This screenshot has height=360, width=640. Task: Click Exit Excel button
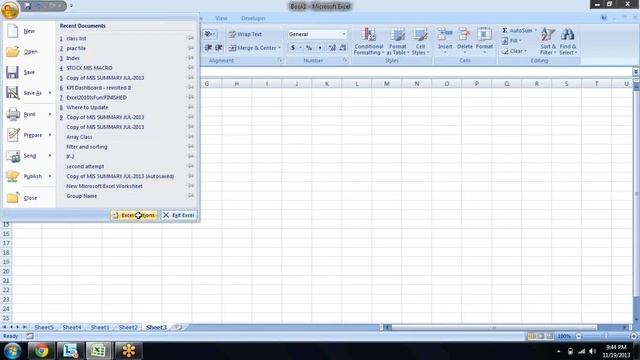click(x=179, y=215)
